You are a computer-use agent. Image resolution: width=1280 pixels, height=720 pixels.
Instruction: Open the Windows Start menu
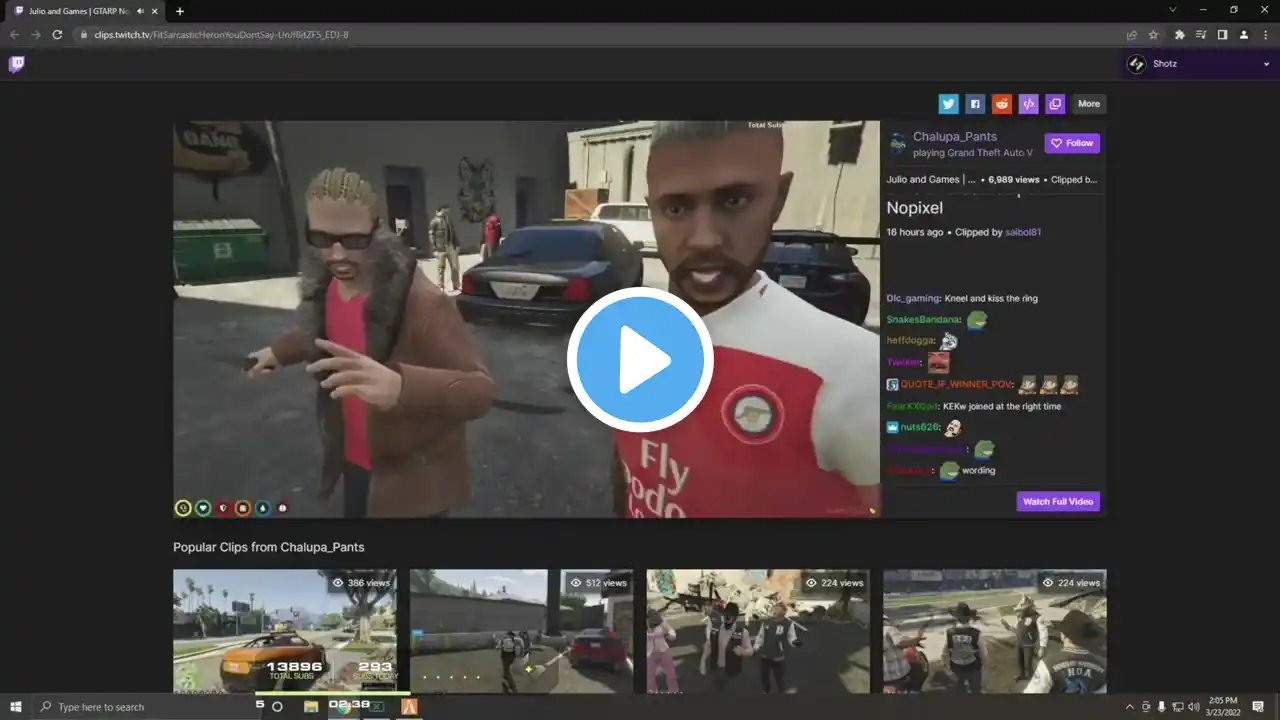tap(16, 707)
